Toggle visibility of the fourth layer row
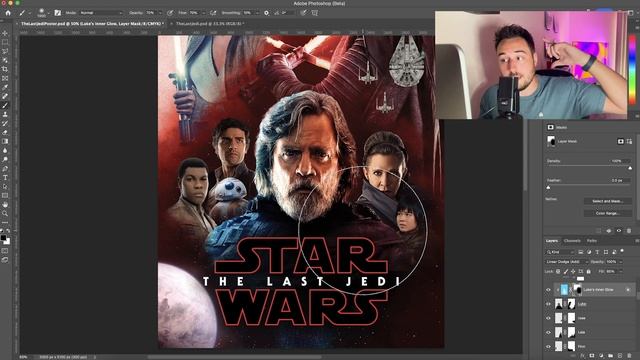 click(x=548, y=332)
